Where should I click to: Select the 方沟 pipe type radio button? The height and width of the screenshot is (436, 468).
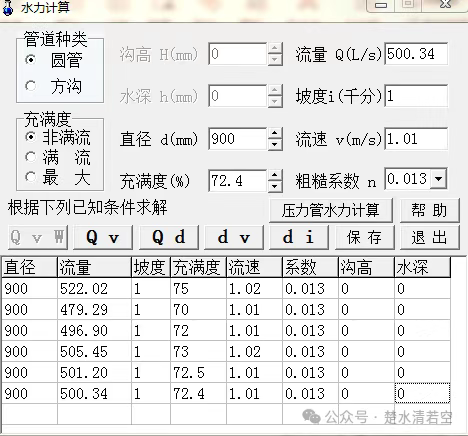click(x=30, y=86)
